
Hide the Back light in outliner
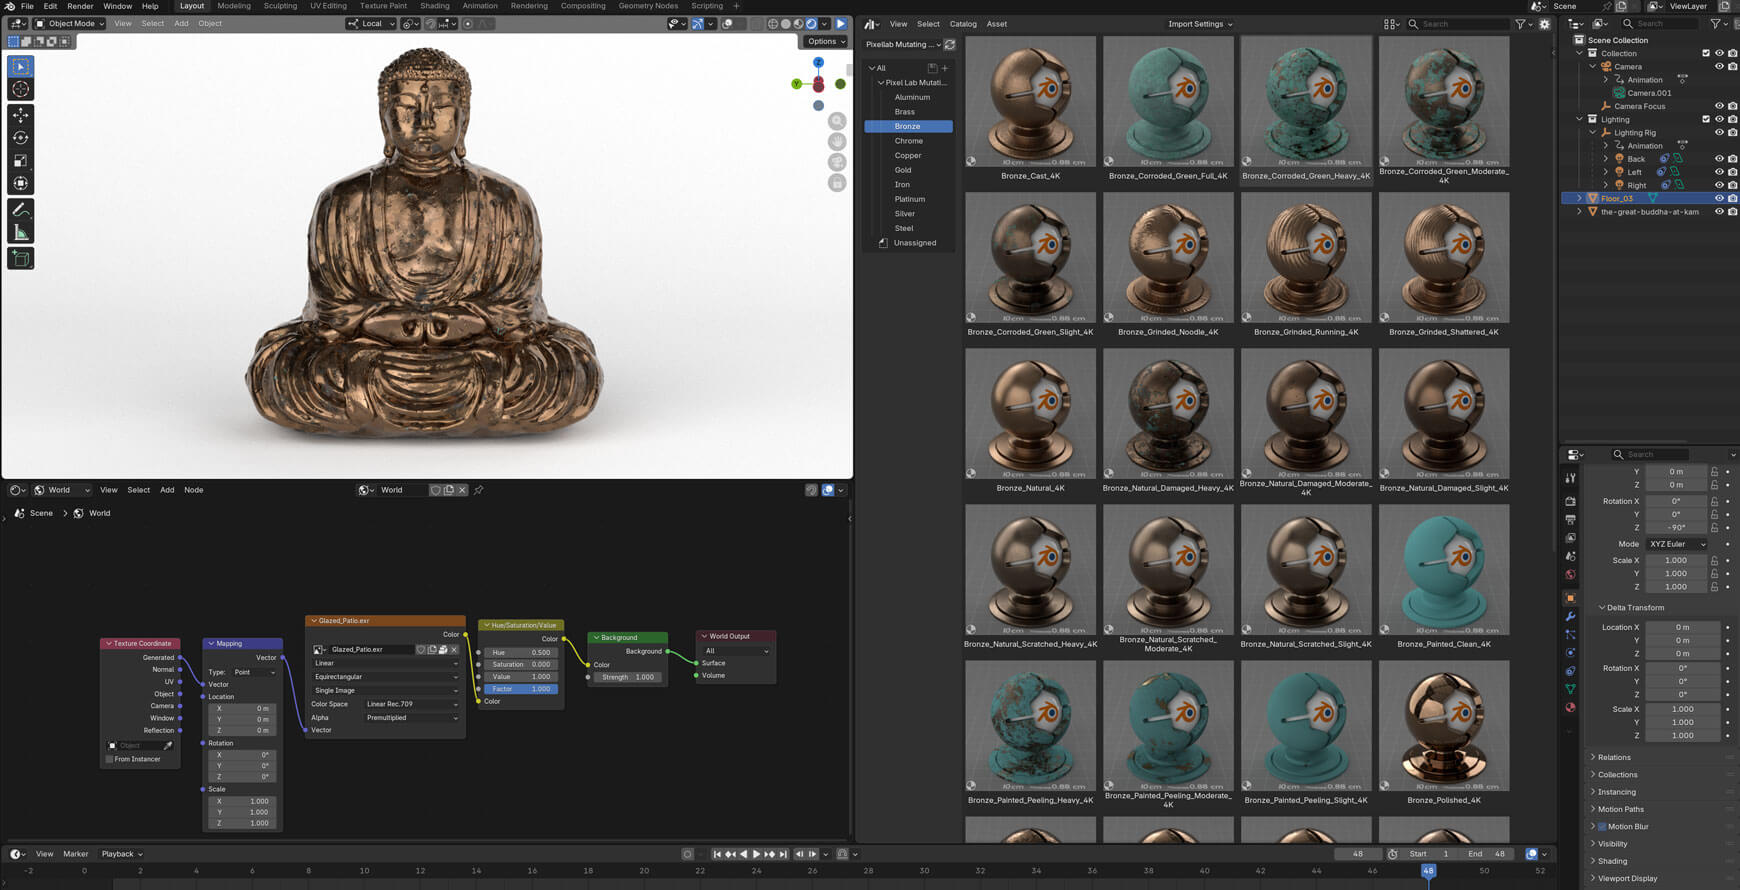point(1719,159)
